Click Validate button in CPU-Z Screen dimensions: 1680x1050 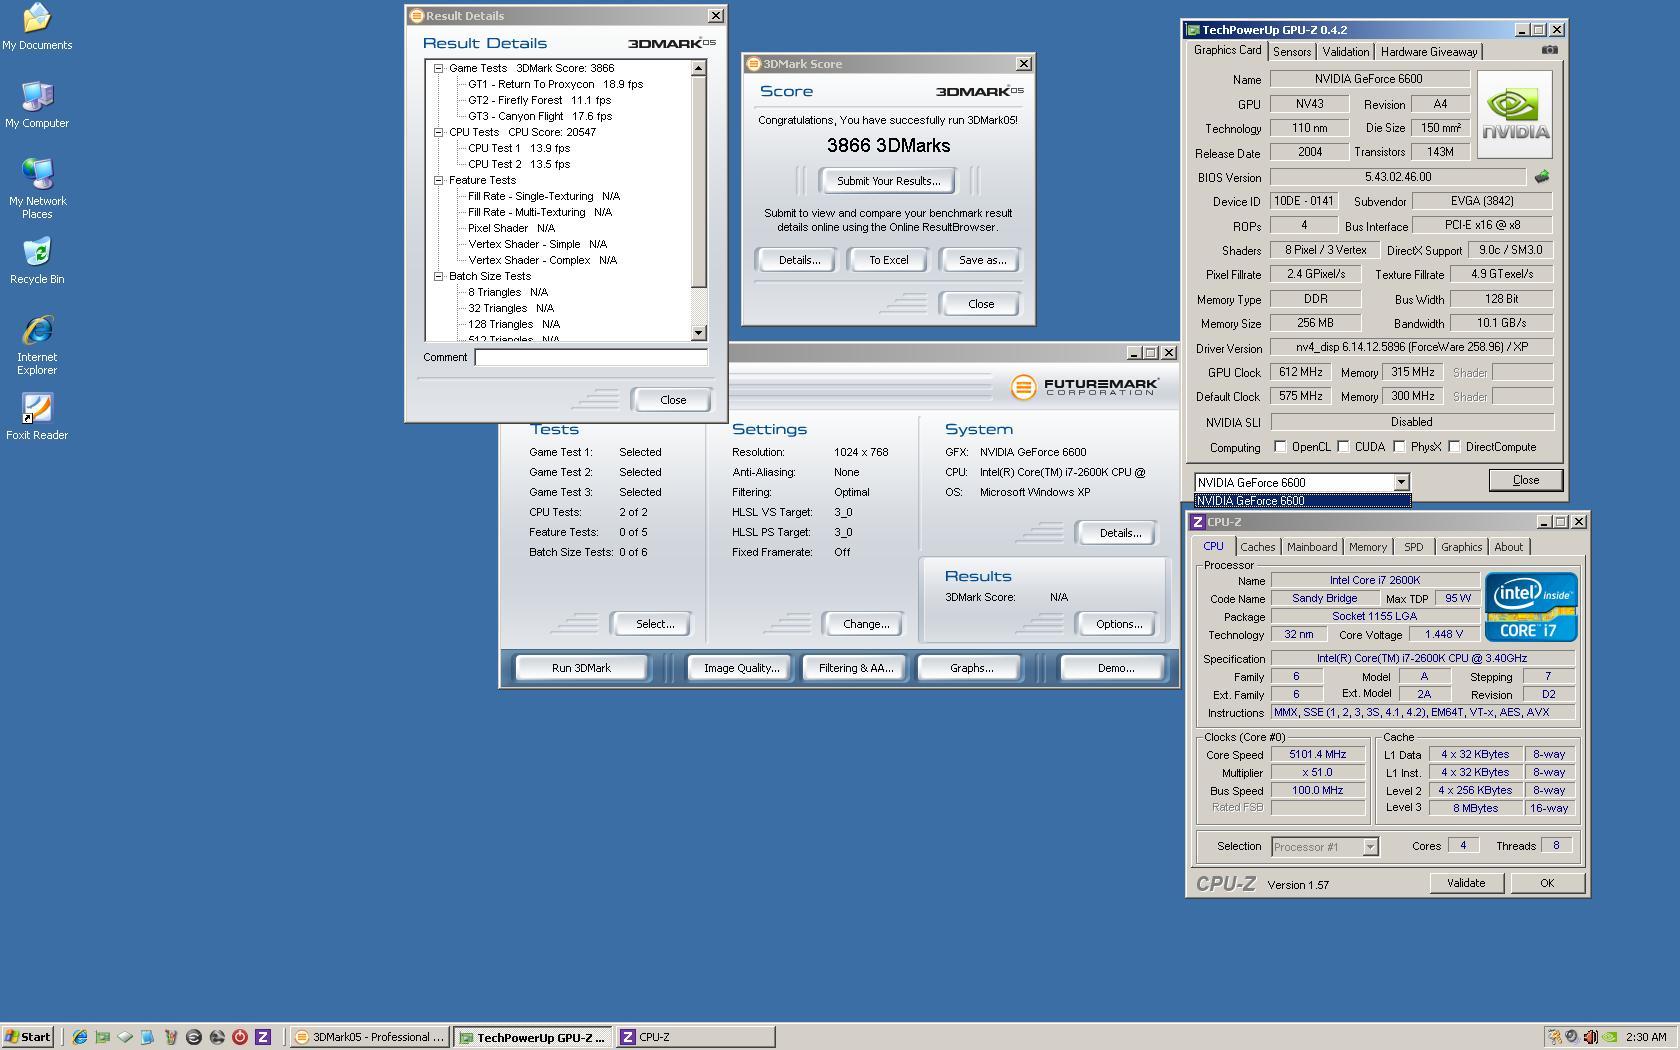(1465, 883)
